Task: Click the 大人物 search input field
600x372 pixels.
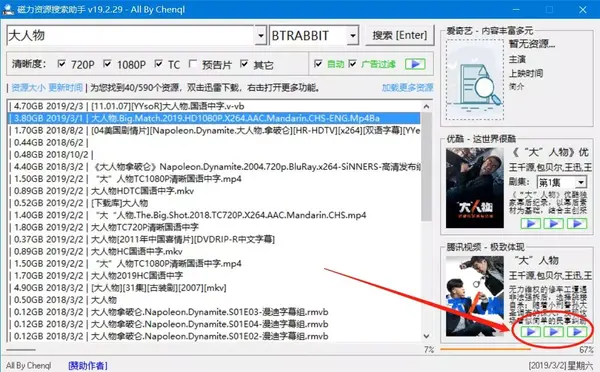Action: 130,36
